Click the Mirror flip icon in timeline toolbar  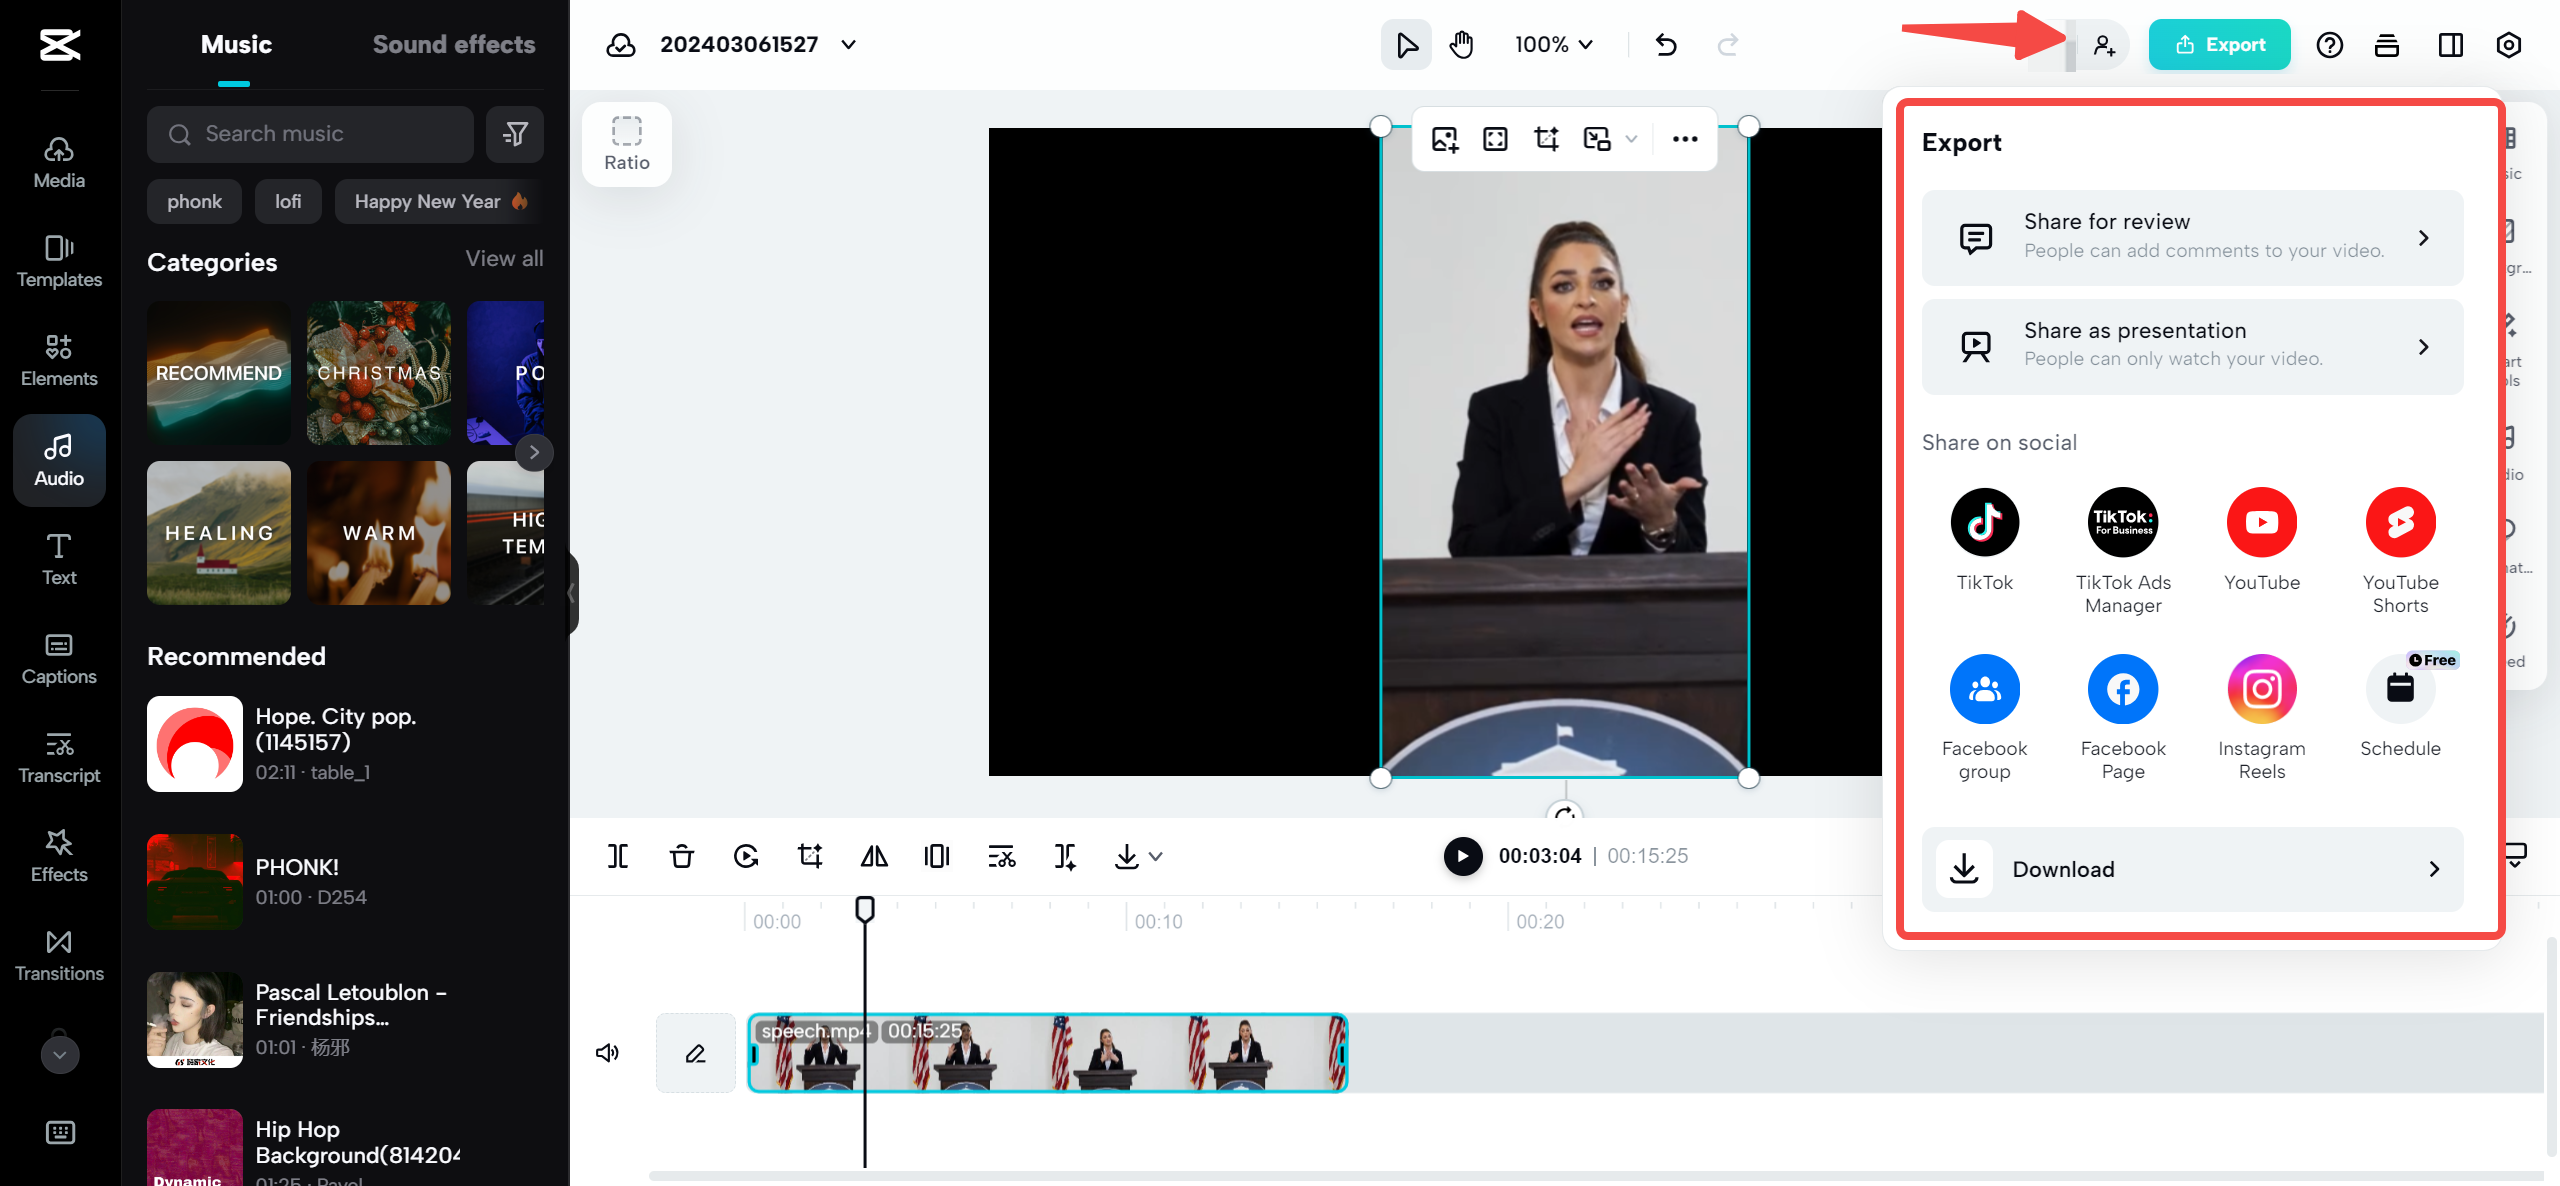pyautogui.click(x=874, y=856)
